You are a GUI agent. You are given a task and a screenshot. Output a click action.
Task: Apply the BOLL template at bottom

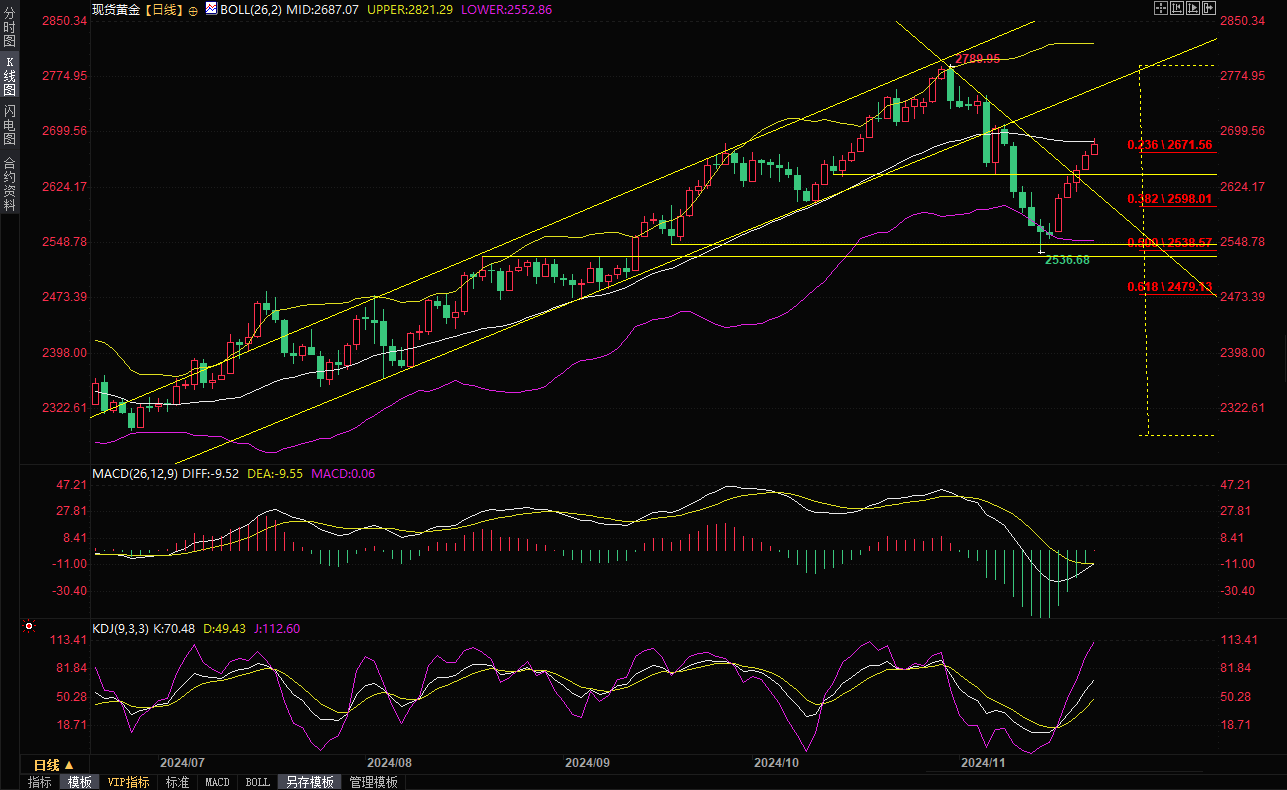pyautogui.click(x=257, y=782)
